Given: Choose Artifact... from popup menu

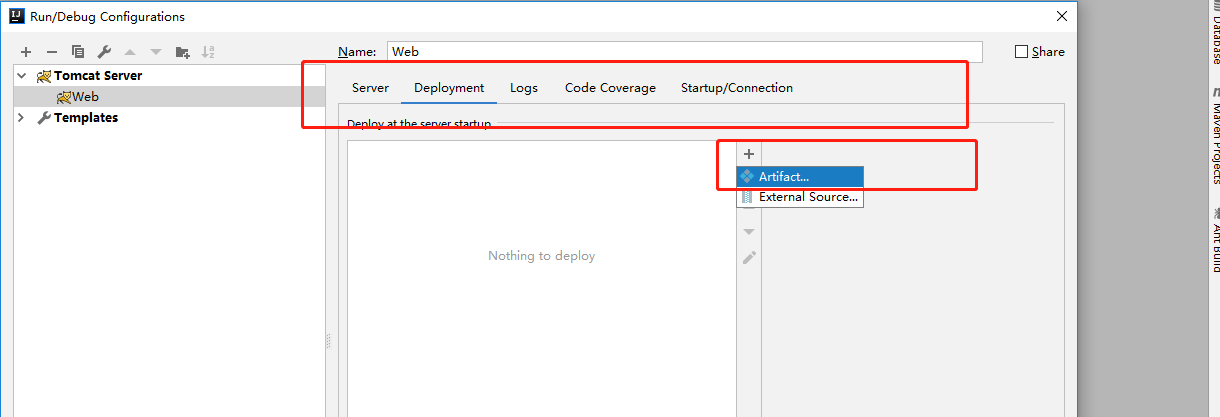Looking at the screenshot, I should [800, 177].
